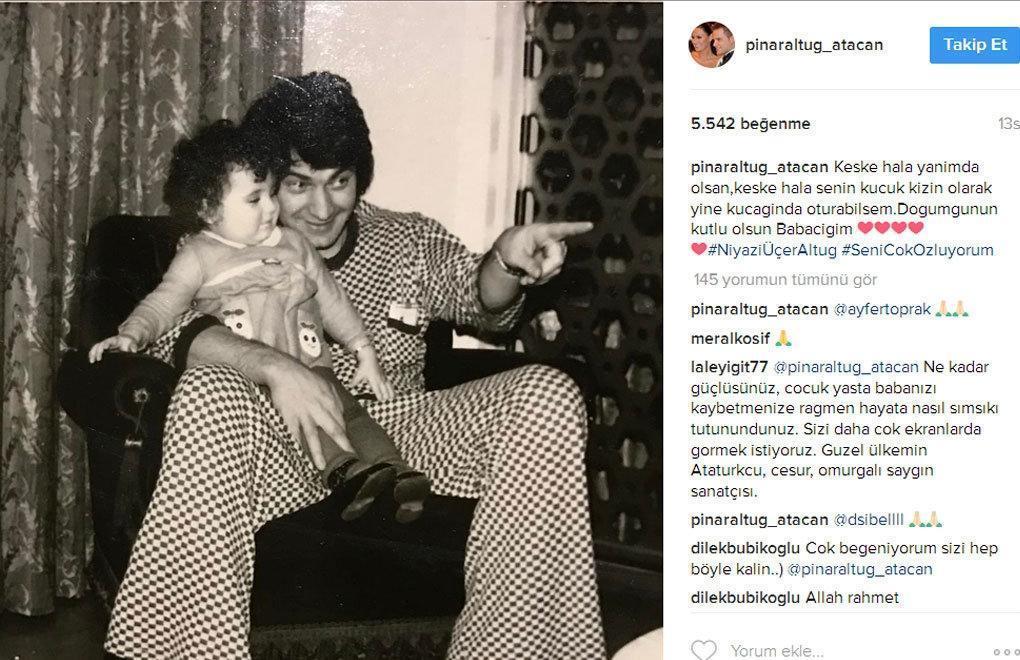Open laleyigit77 commenter profile
Screen dimensions: 1020x660
[729, 367]
